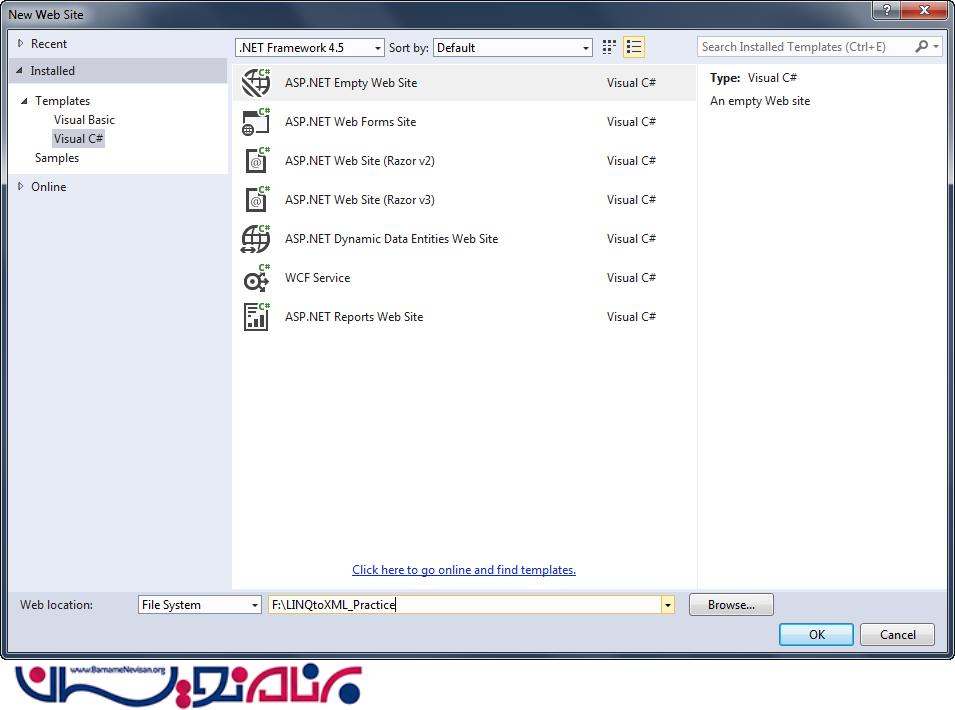Select the Installed category label
This screenshot has width=955, height=710.
click(x=52, y=71)
